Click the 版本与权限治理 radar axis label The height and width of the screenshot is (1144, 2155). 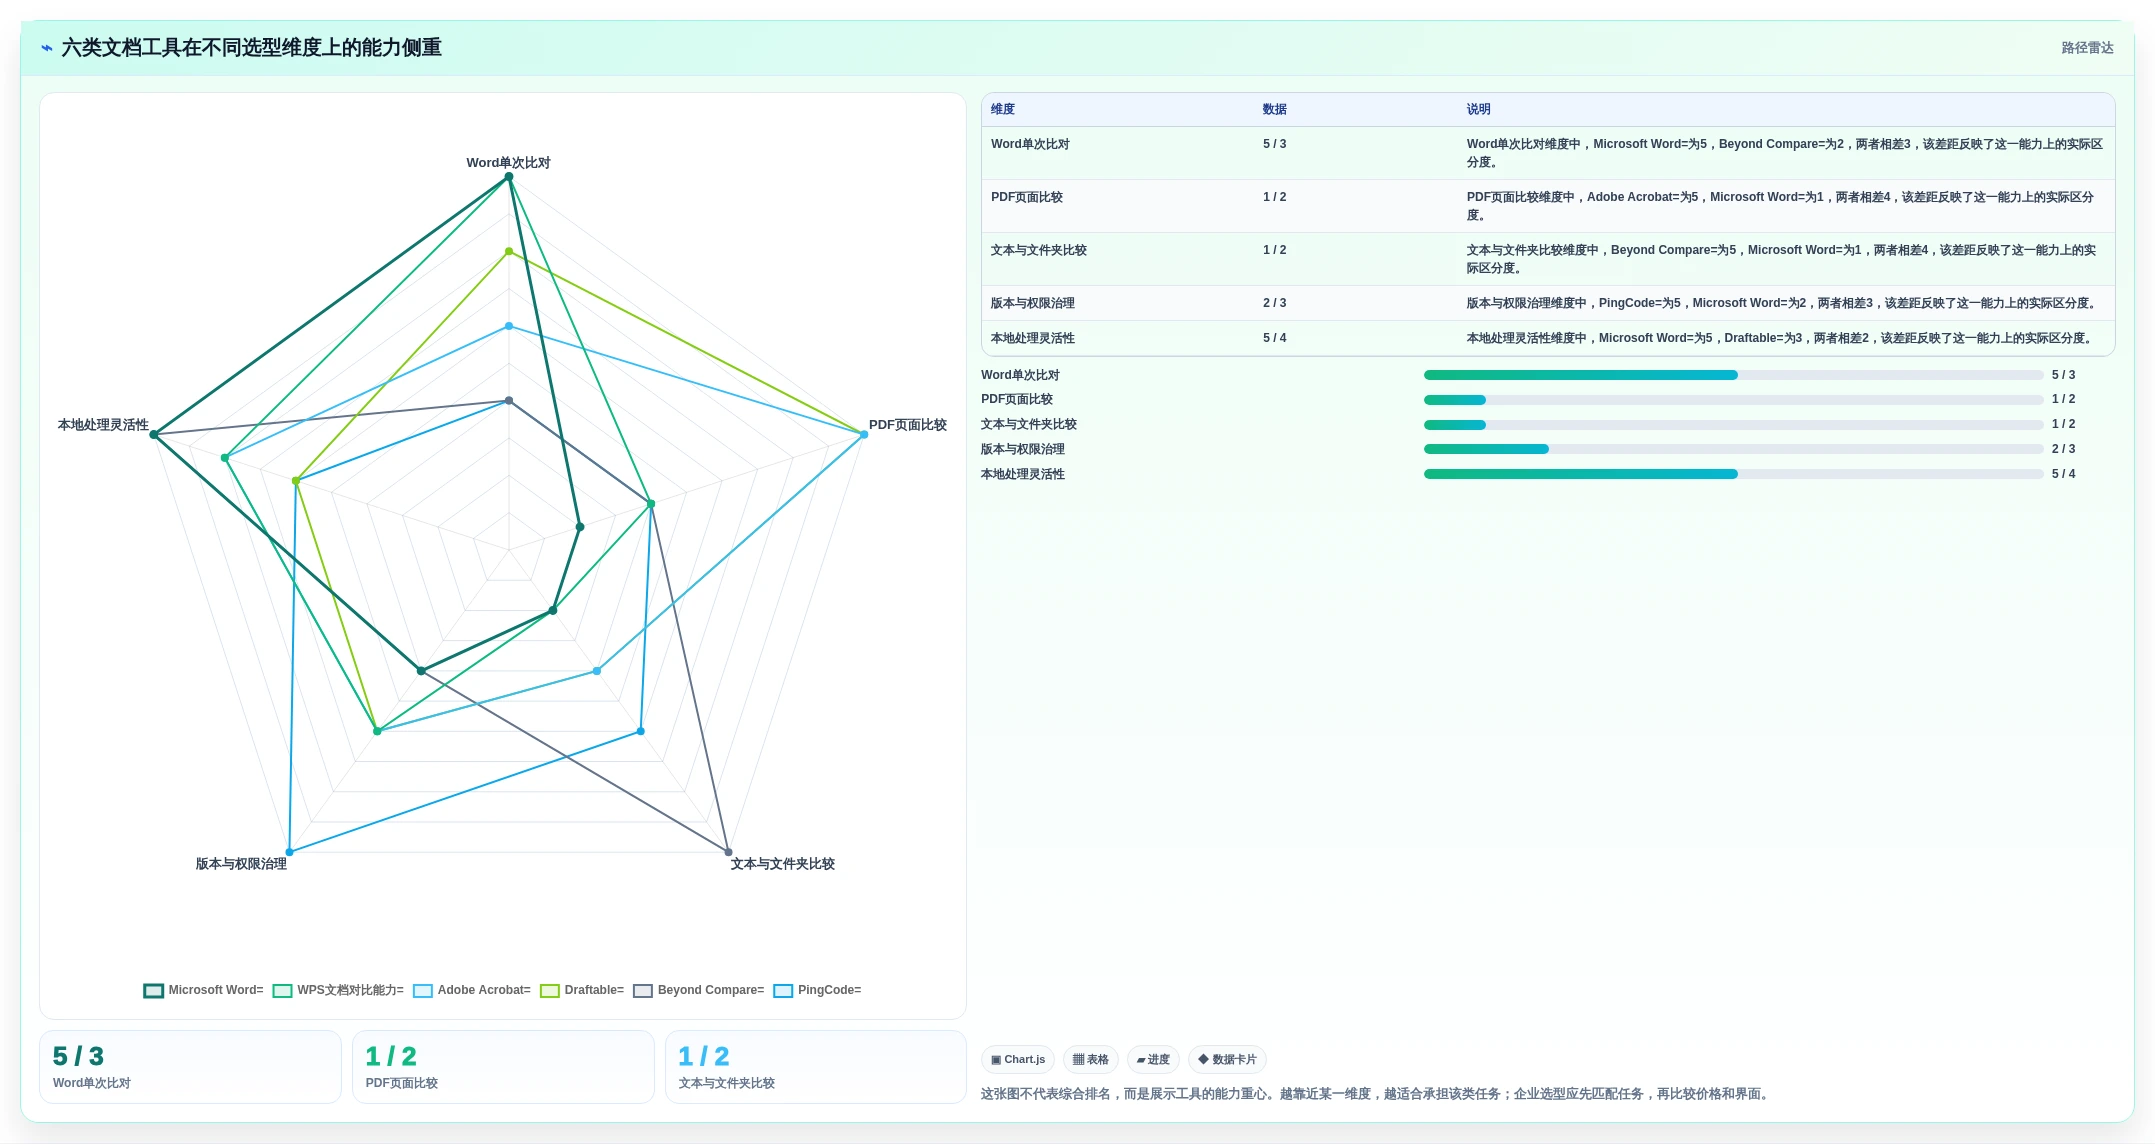(x=241, y=864)
